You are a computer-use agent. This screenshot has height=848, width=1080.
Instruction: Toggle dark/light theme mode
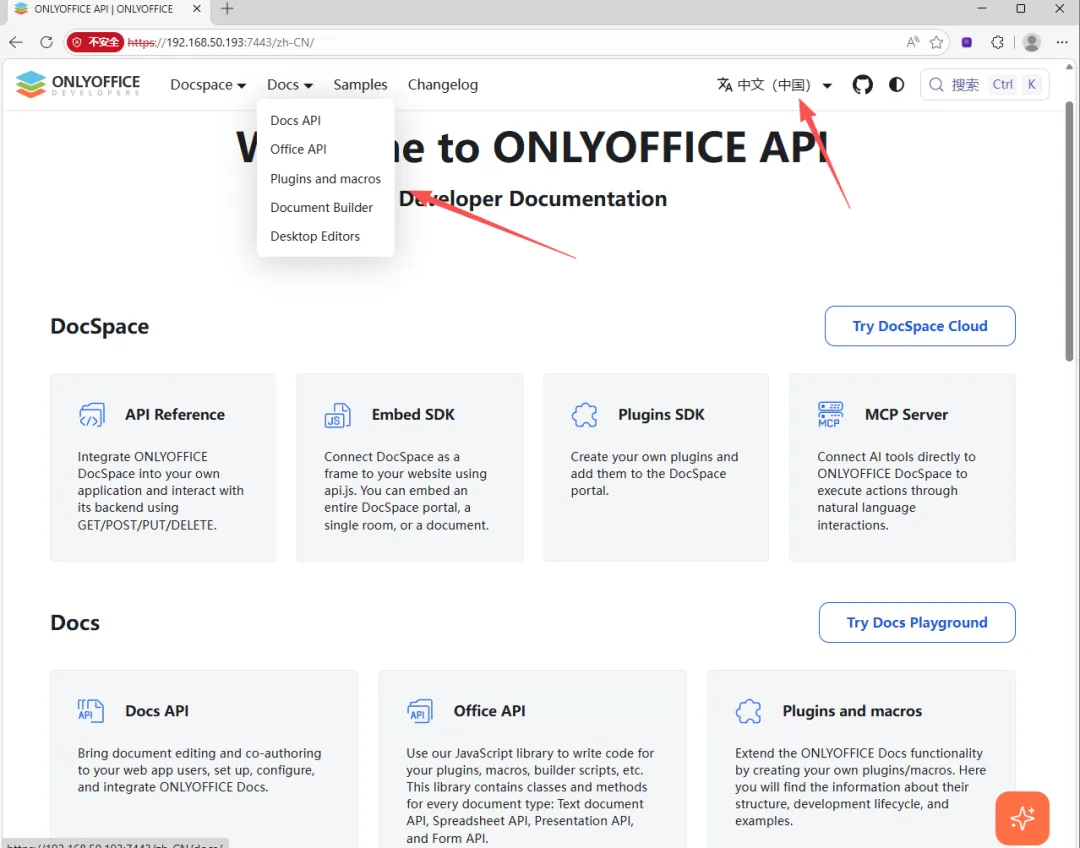[896, 85]
